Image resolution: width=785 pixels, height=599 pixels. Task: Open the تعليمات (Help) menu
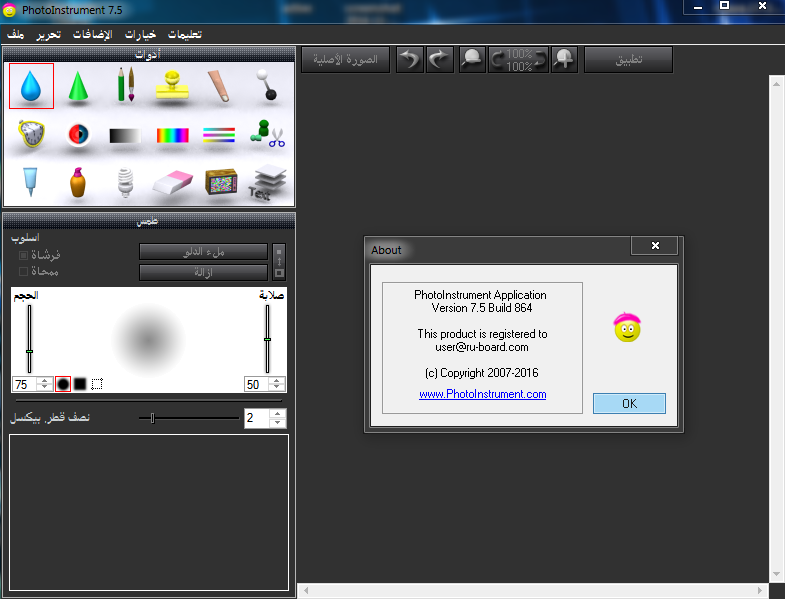tap(185, 35)
